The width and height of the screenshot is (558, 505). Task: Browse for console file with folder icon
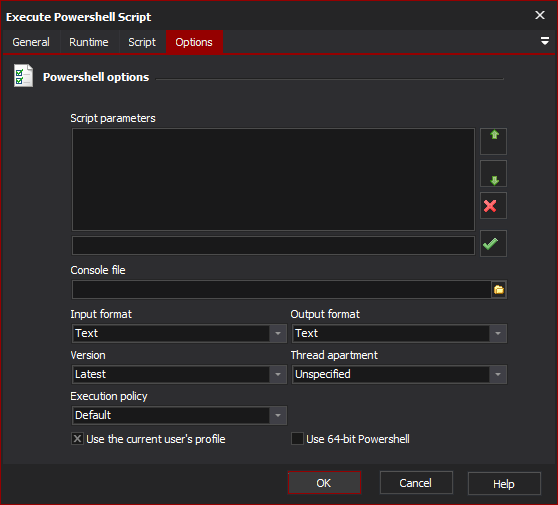point(499,290)
